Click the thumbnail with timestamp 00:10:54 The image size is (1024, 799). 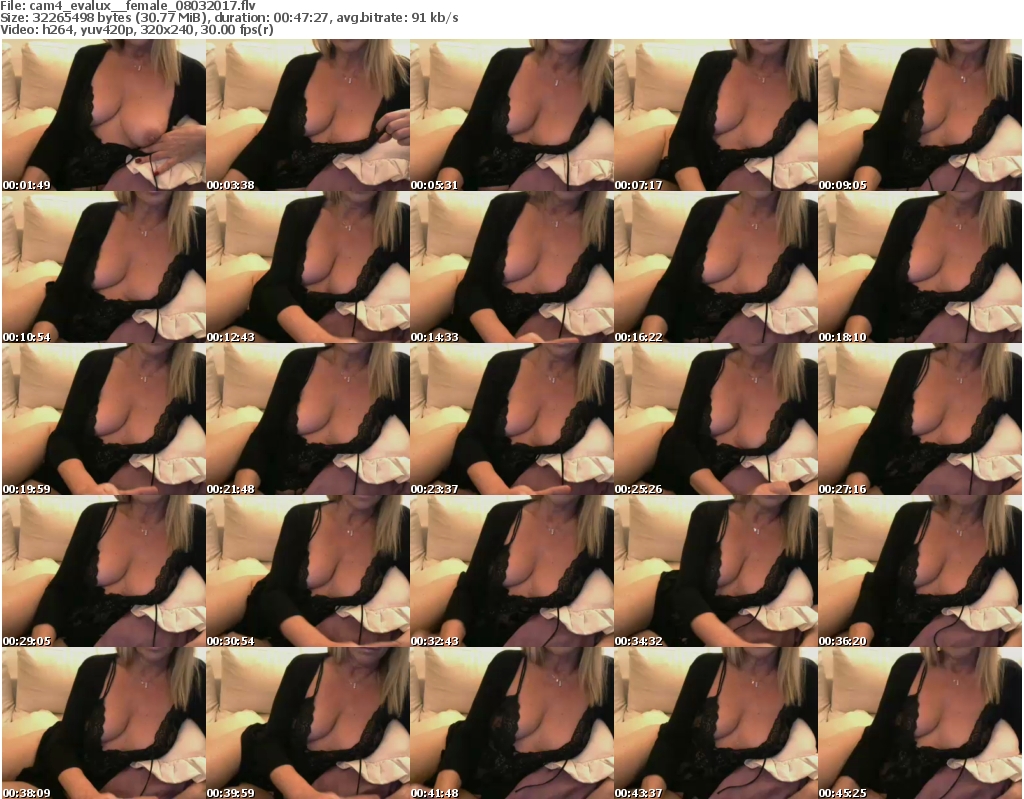point(104,267)
